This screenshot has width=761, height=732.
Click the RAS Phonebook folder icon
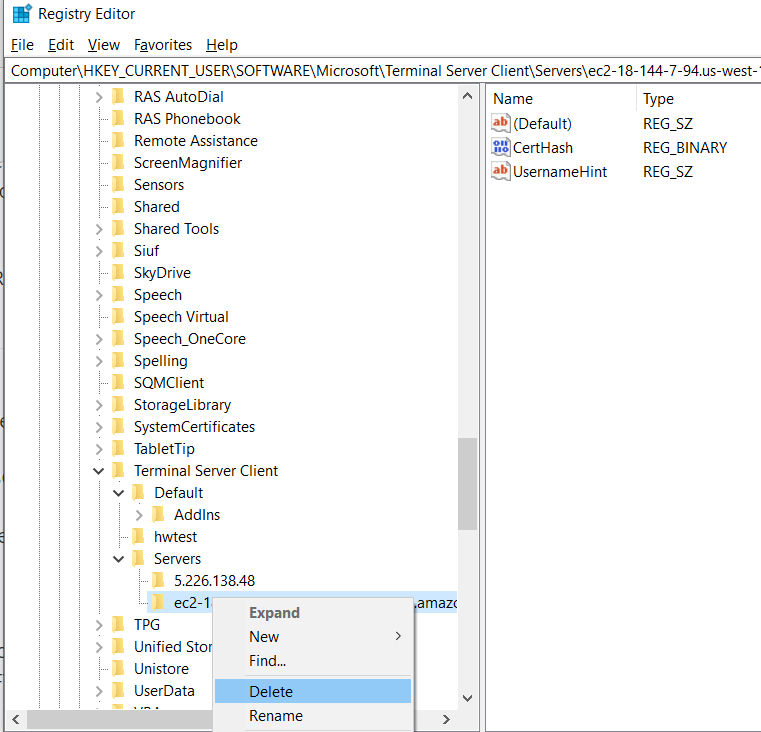(x=118, y=118)
